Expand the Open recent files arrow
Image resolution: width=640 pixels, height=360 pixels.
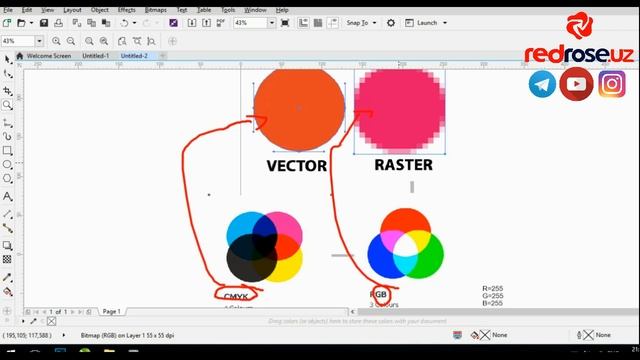31,23
